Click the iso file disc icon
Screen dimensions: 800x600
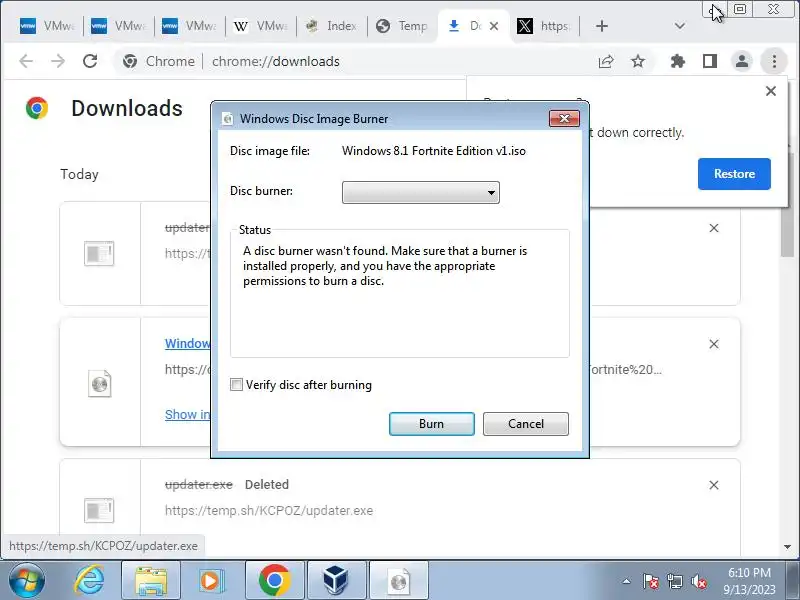coord(99,383)
